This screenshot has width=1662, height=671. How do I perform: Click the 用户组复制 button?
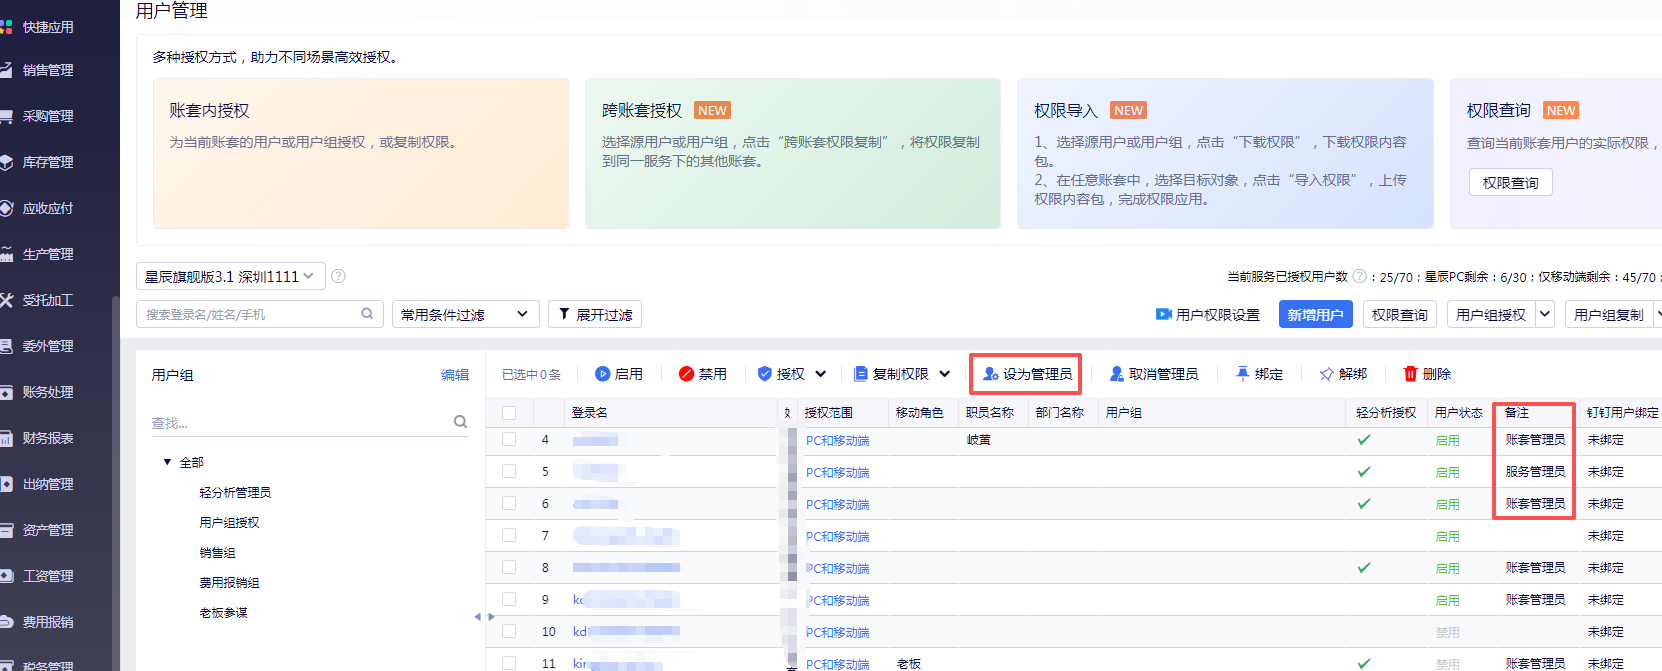pos(1608,314)
